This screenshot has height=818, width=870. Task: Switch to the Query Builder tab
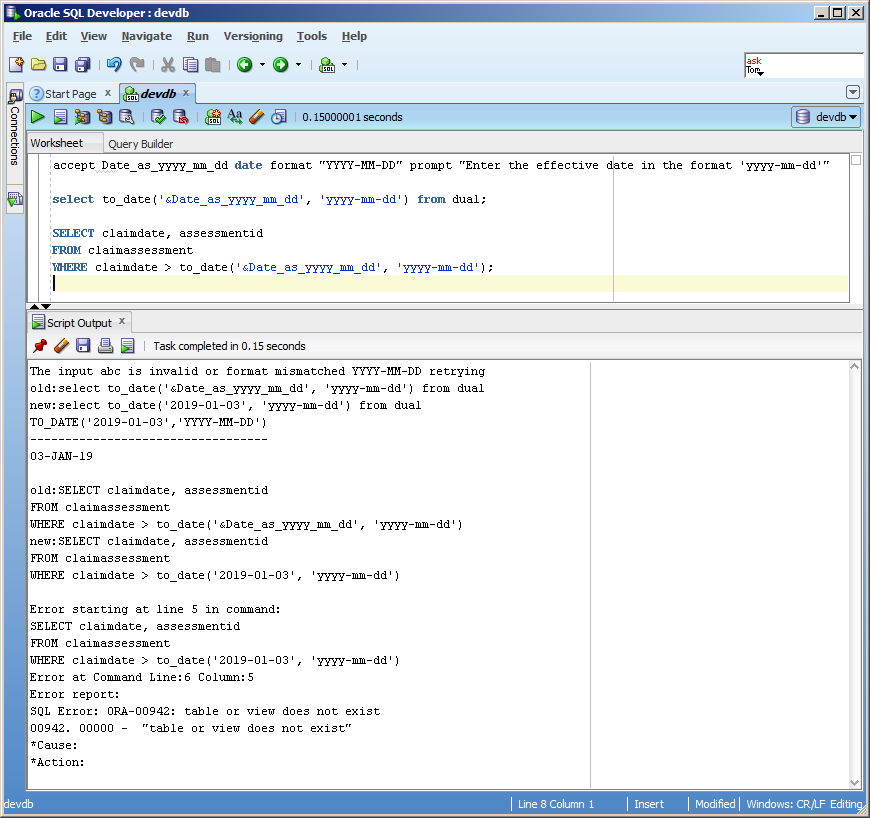(140, 144)
